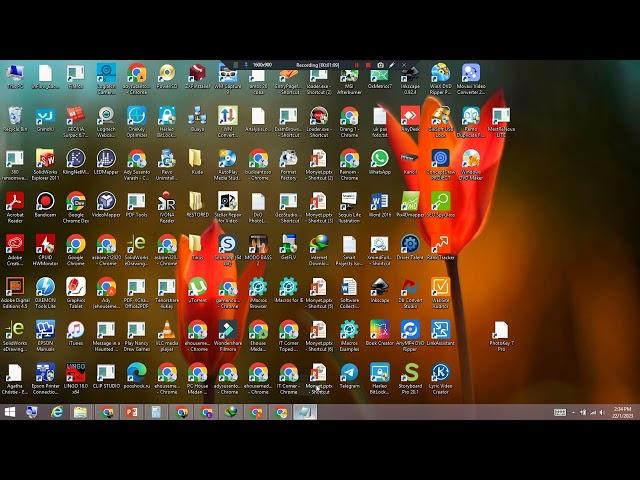Launch Adobe Creative Cloud shortcut
Image resolution: width=640 pixels, height=480 pixels.
click(x=15, y=250)
